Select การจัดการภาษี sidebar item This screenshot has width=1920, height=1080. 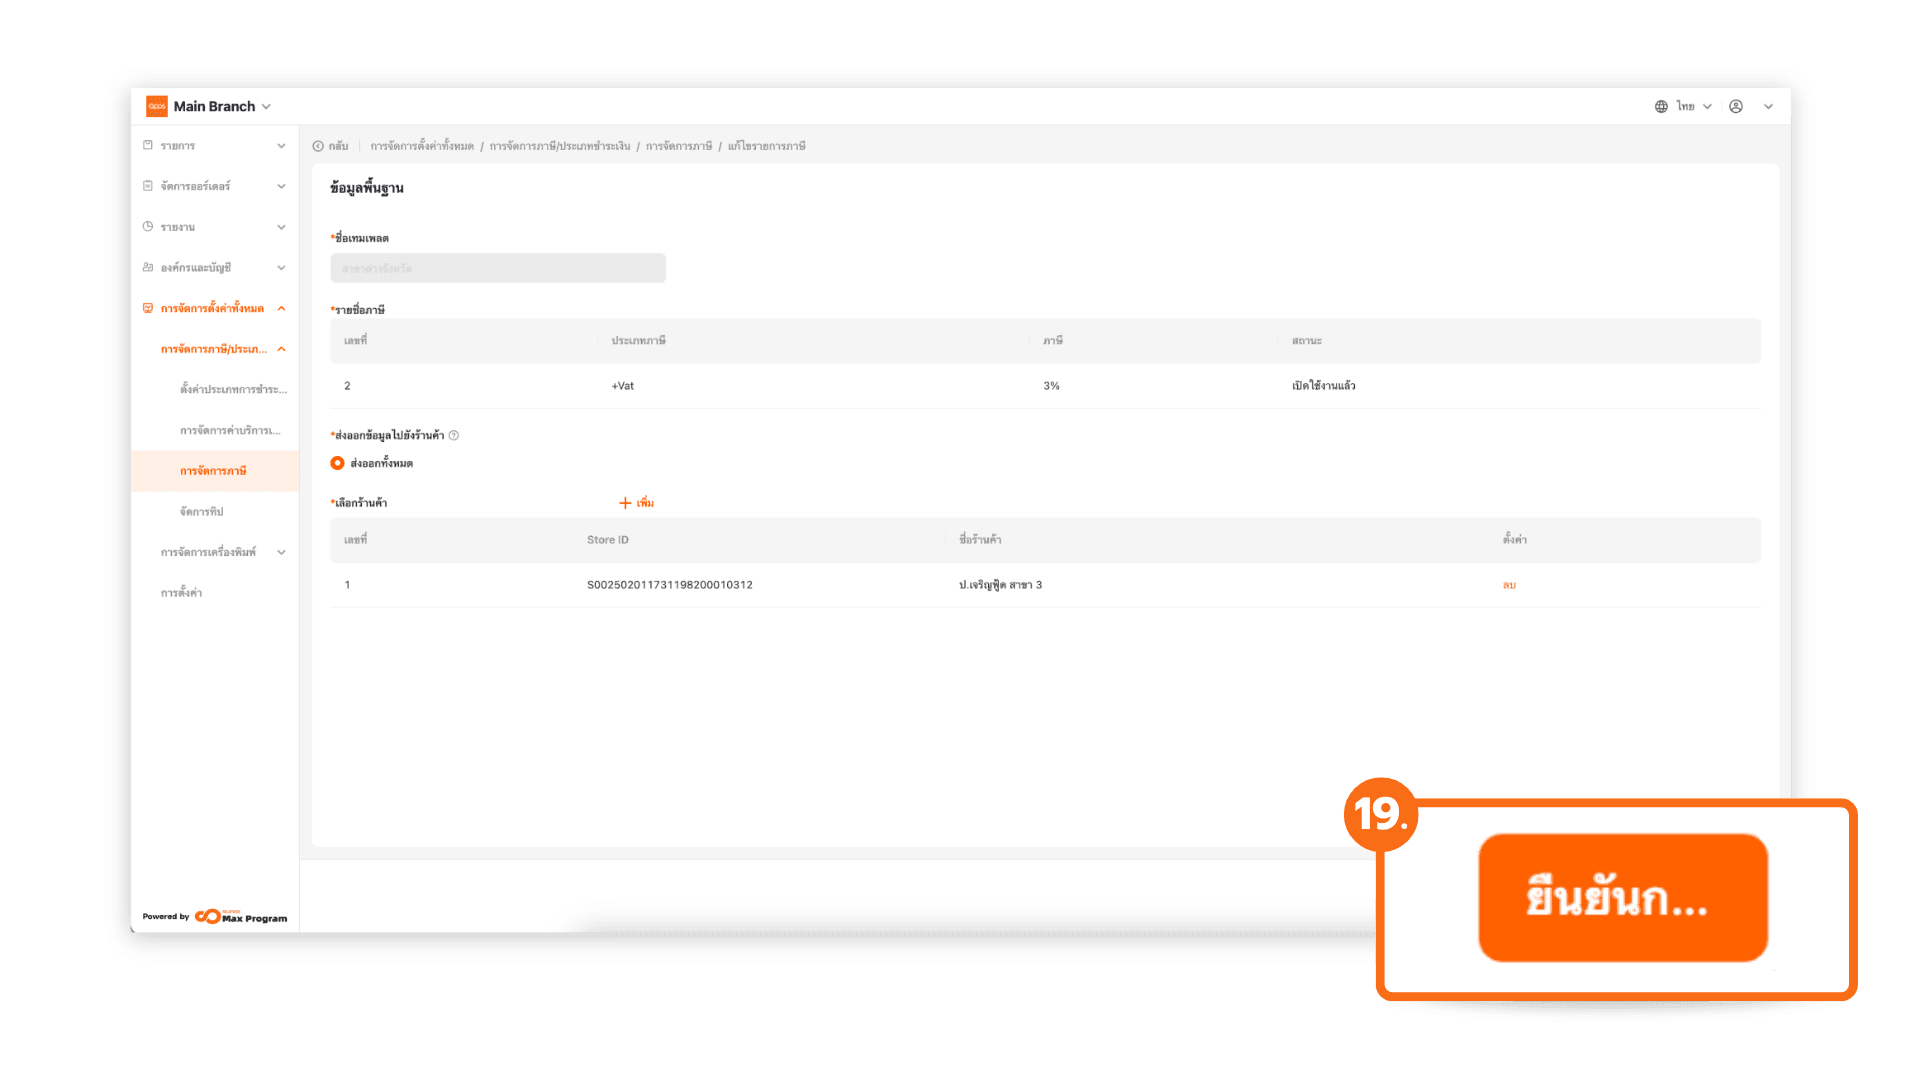point(213,471)
